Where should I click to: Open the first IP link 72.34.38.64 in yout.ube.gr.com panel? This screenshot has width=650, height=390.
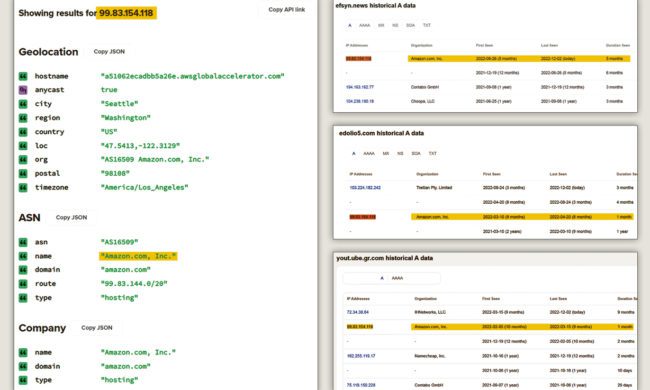[x=357, y=312]
